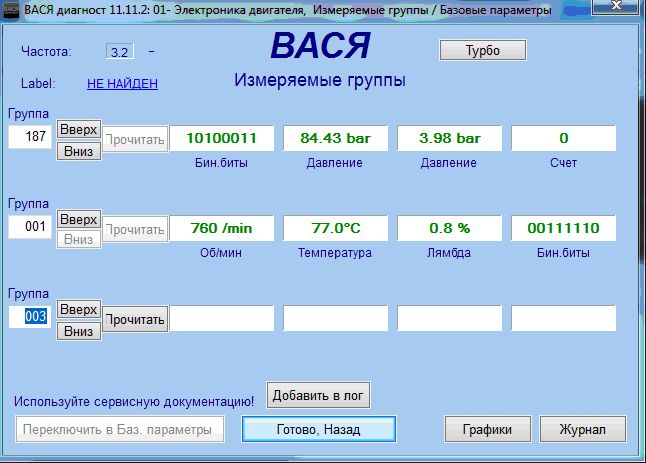Viewport: 646px width, 463px height.
Task: Select the 0.8 % lambda value
Action: coord(449,228)
